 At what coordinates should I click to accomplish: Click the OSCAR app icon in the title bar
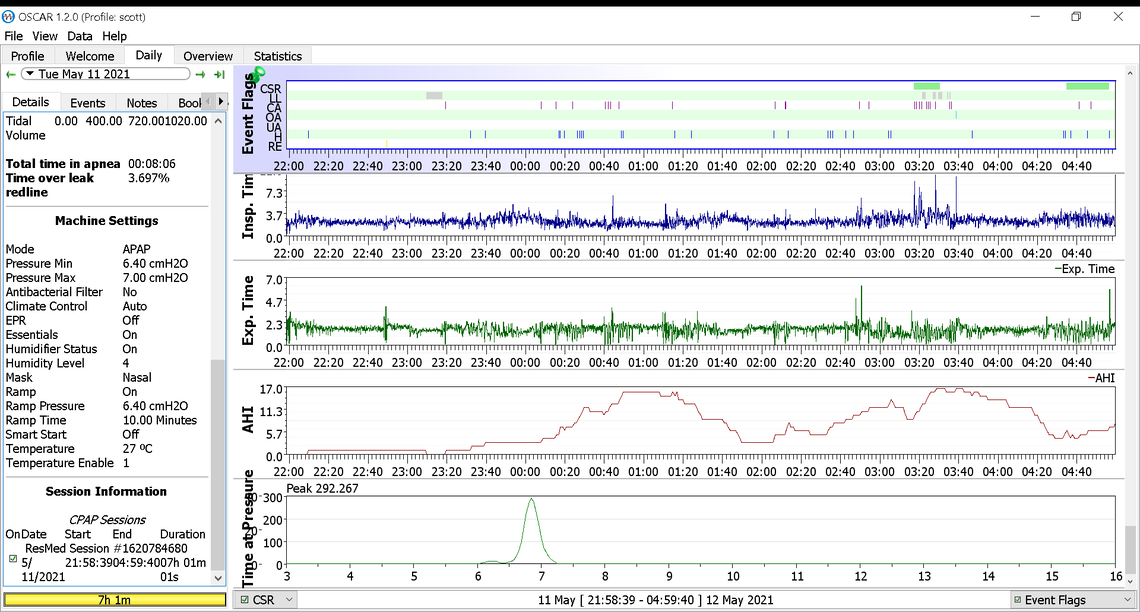tap(9, 17)
